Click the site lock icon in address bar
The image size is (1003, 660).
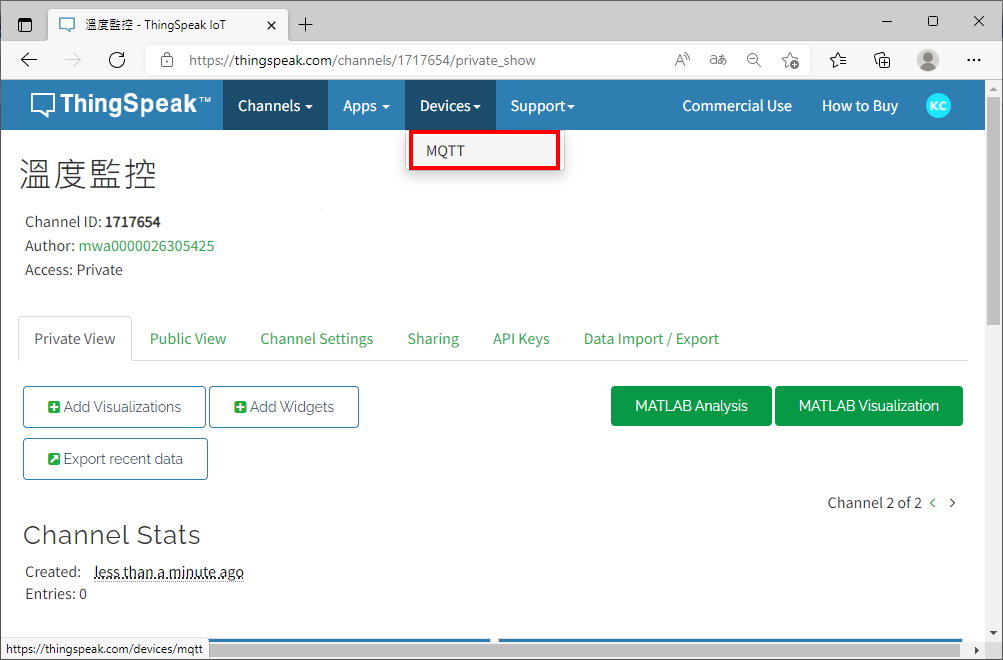pyautogui.click(x=167, y=60)
